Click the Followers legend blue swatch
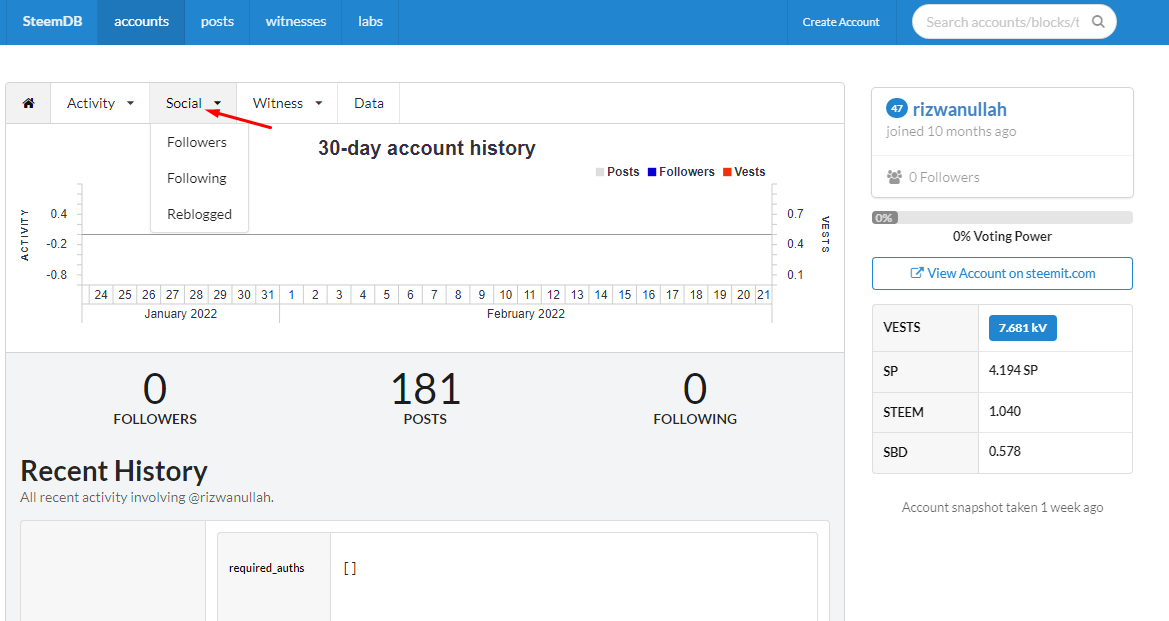Viewport: 1169px width, 621px height. (652, 172)
